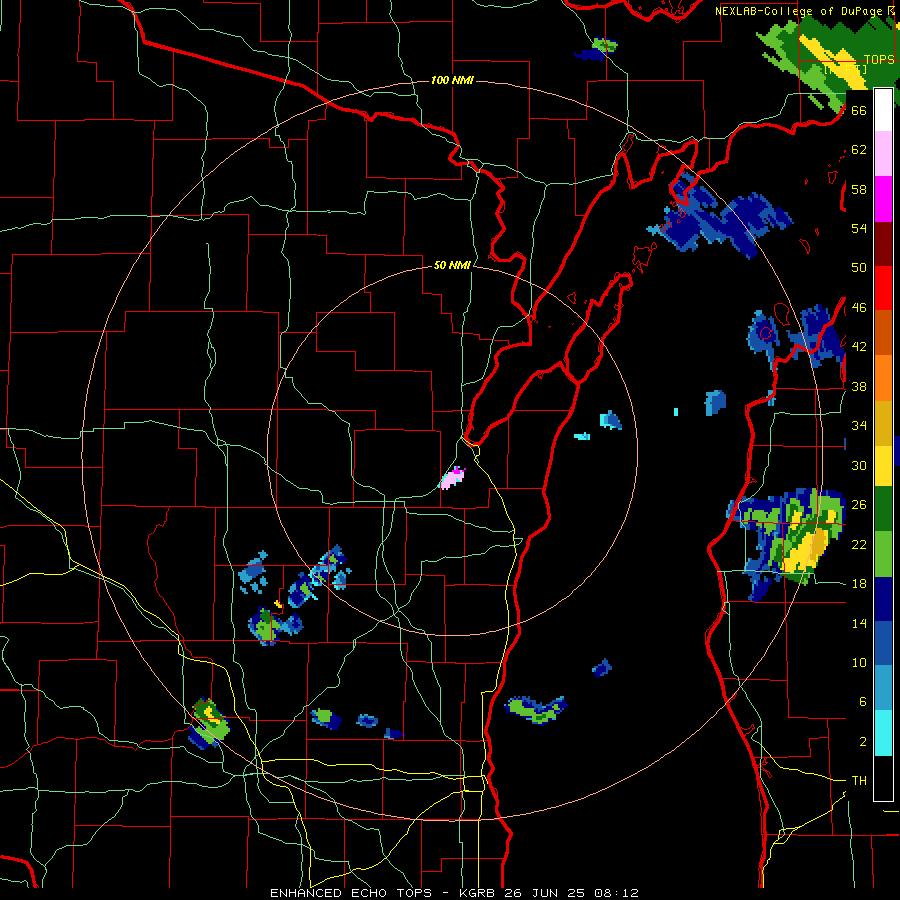The height and width of the screenshot is (900, 900).
Task: Click the legend value '14'
Action: click(x=859, y=623)
